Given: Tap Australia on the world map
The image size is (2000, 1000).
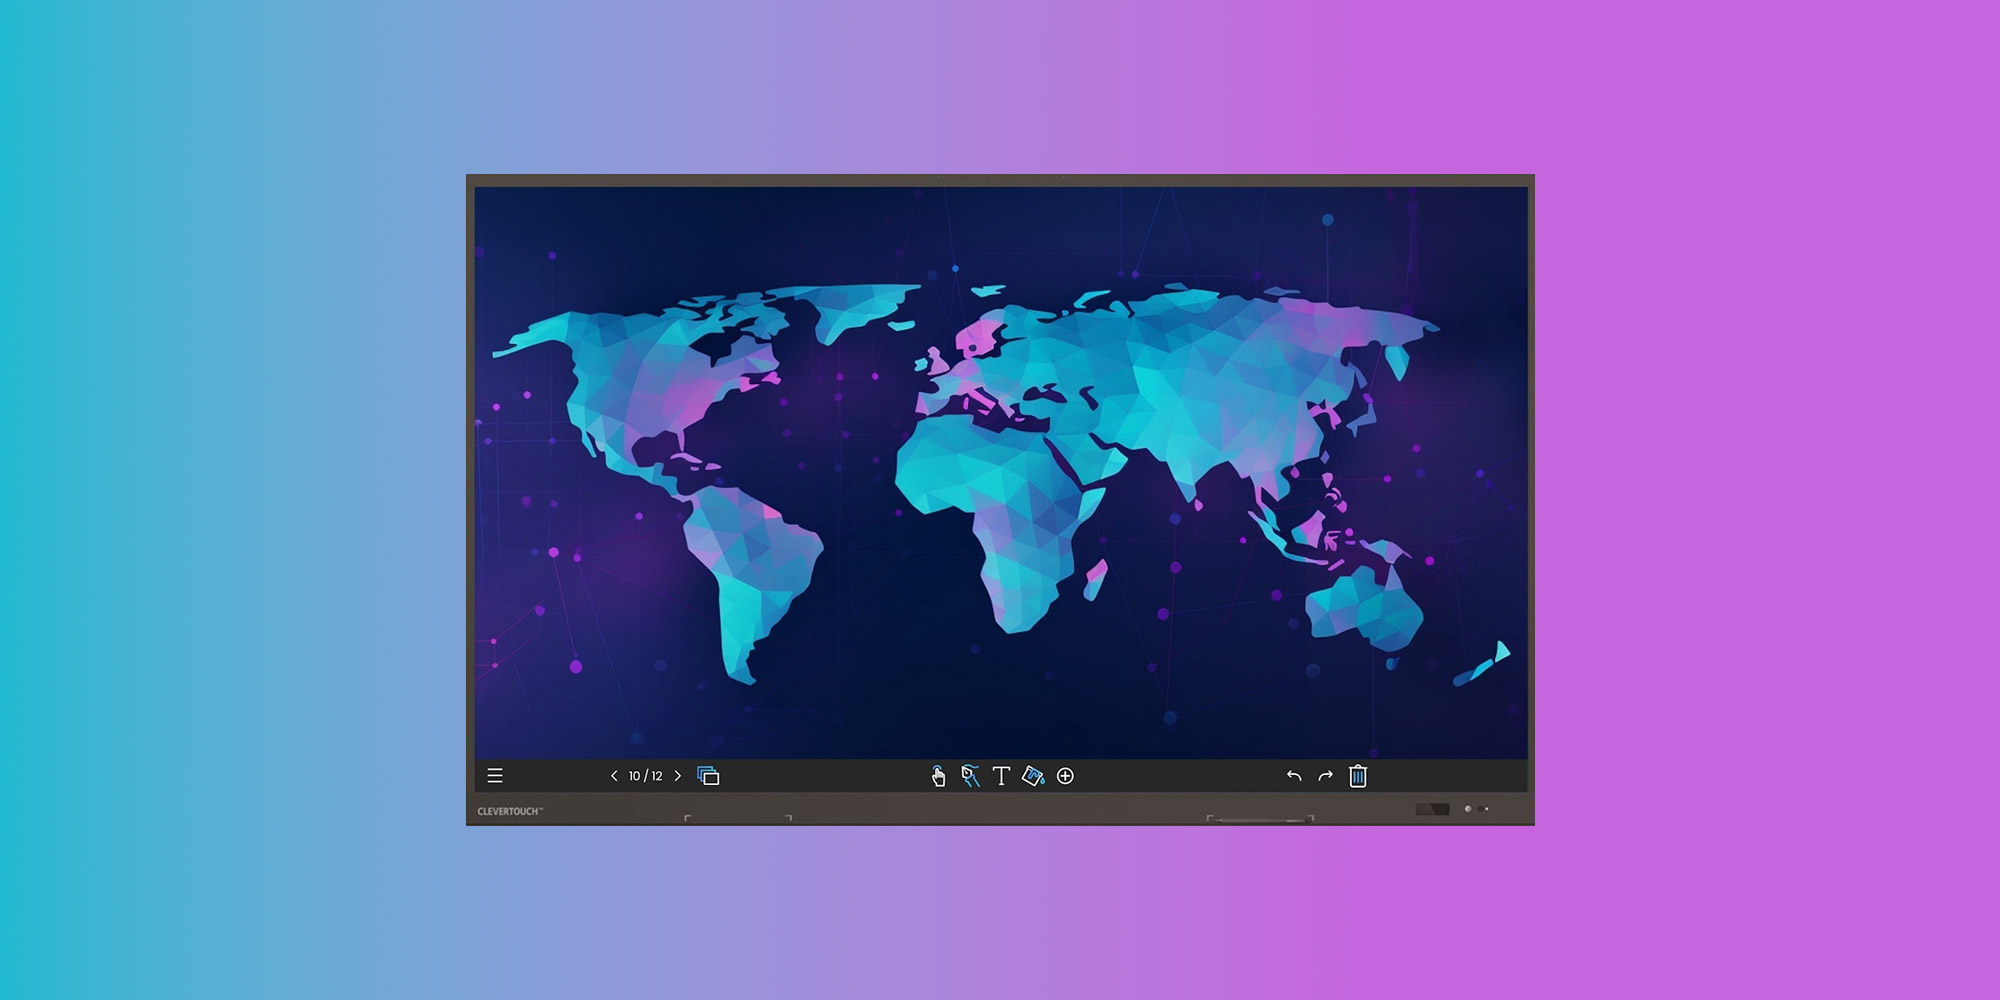Looking at the screenshot, I should click(x=1365, y=605).
